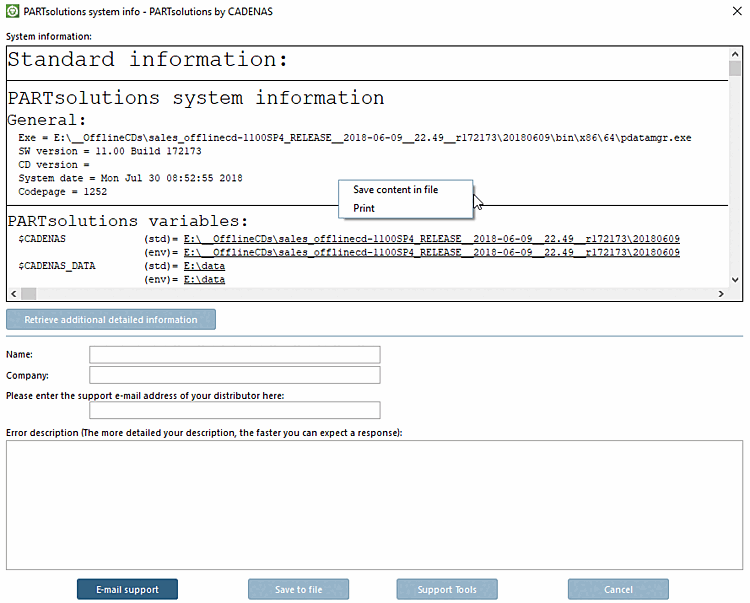Open the $CADENAS_DATA std E:\data link
The height and width of the screenshot is (603, 750).
tap(204, 266)
